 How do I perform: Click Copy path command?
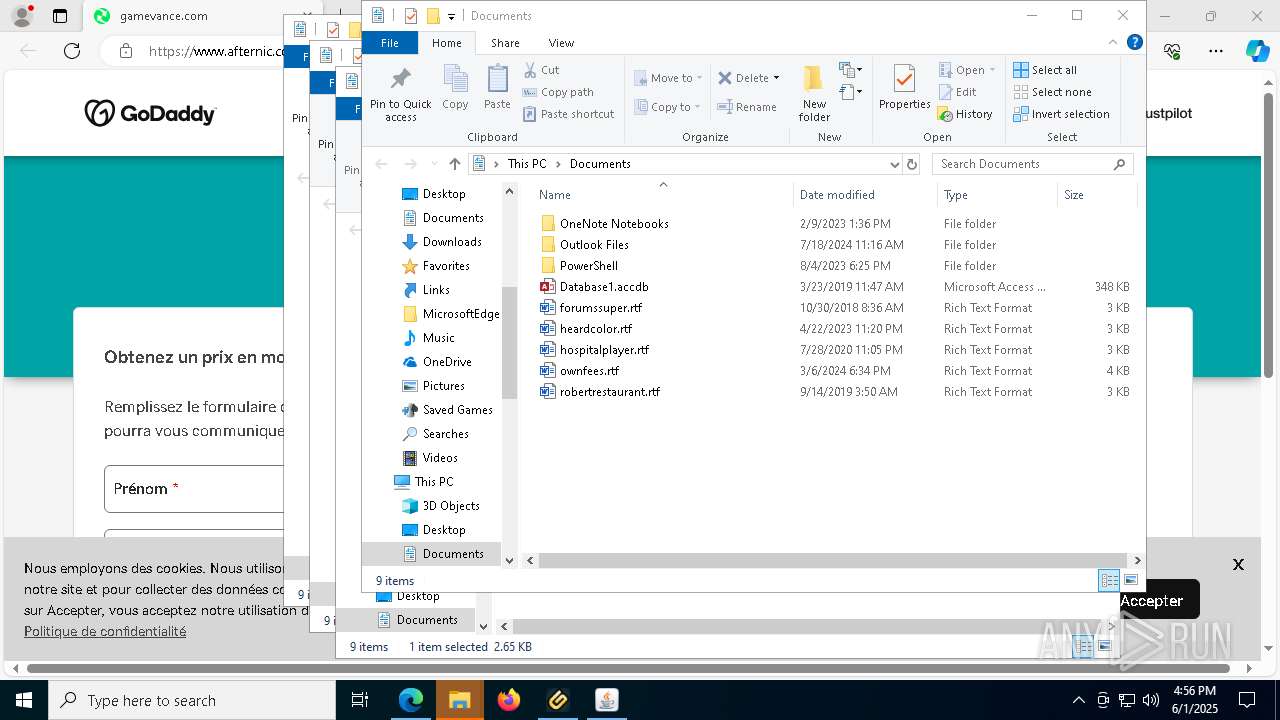[558, 92]
